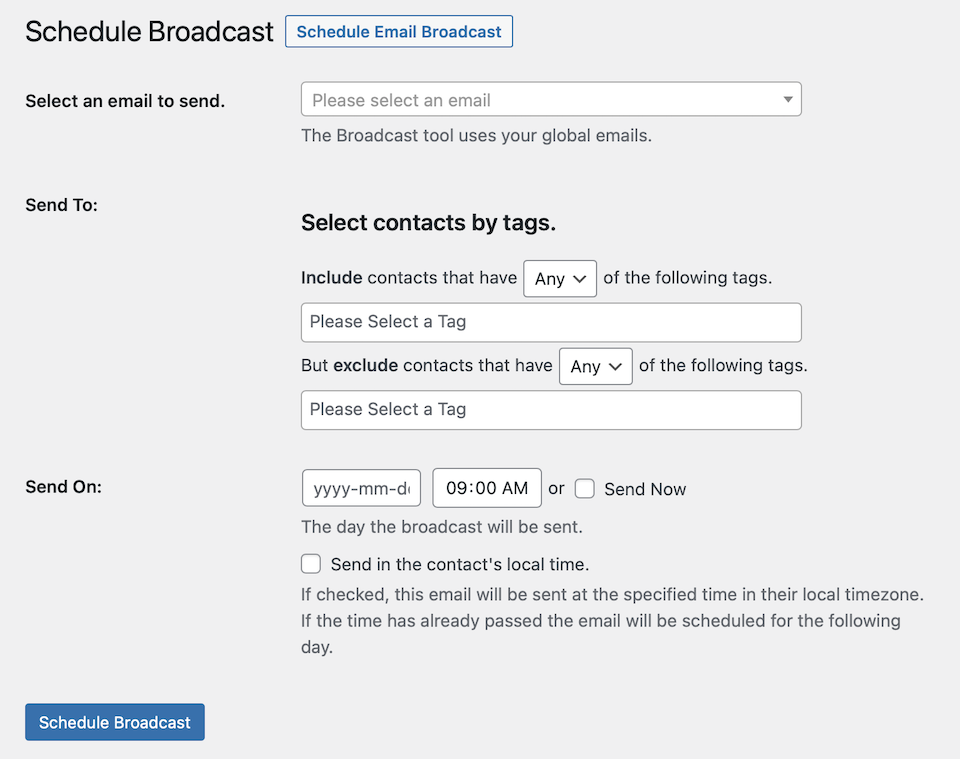Open the "Please select an email" dropdown
The width and height of the screenshot is (960, 759).
point(551,100)
